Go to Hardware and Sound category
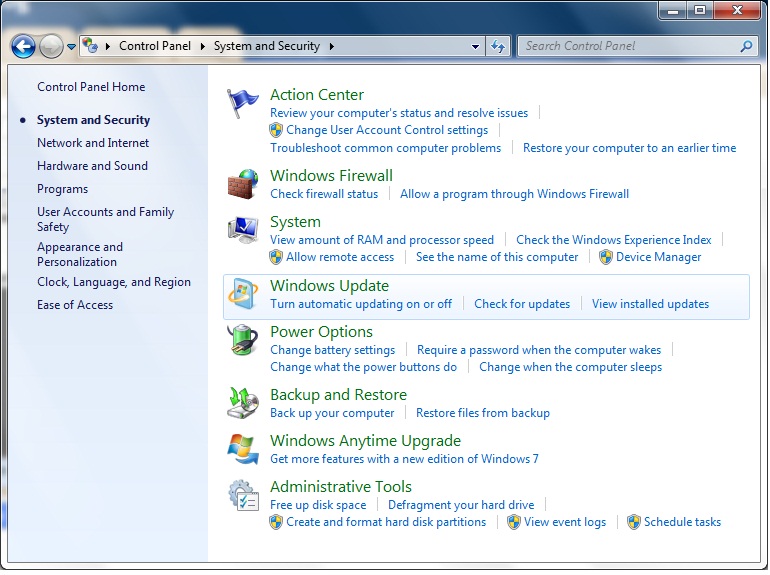Image resolution: width=770 pixels, height=575 pixels. click(x=92, y=166)
